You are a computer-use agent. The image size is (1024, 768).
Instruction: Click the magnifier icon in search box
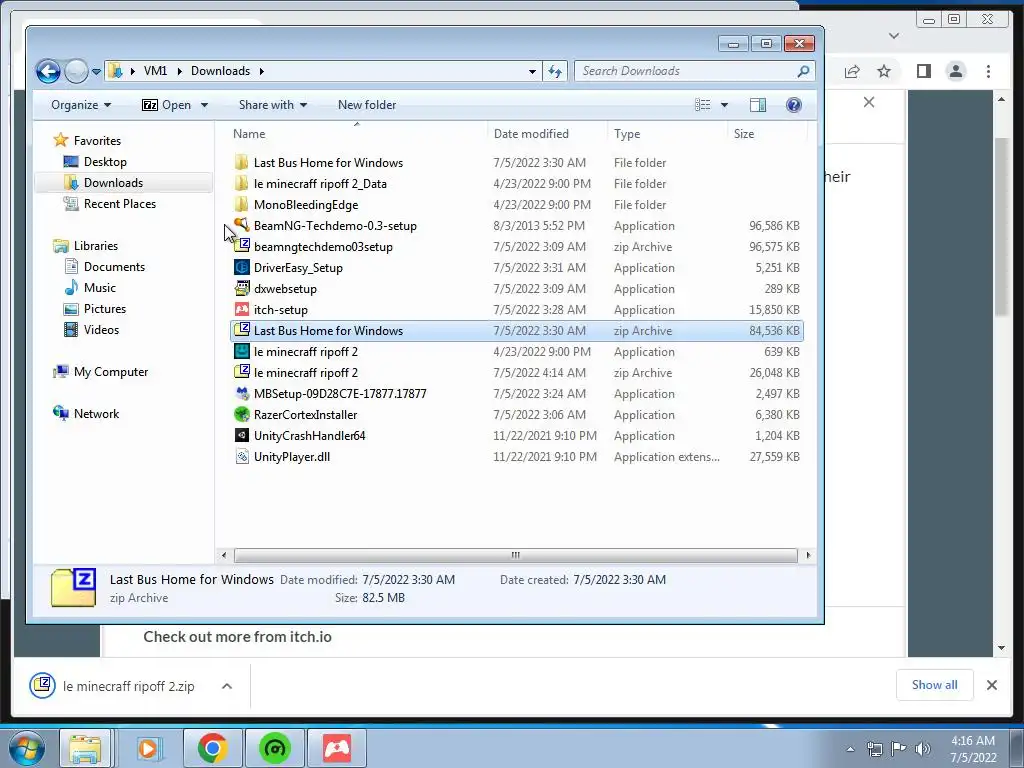803,71
